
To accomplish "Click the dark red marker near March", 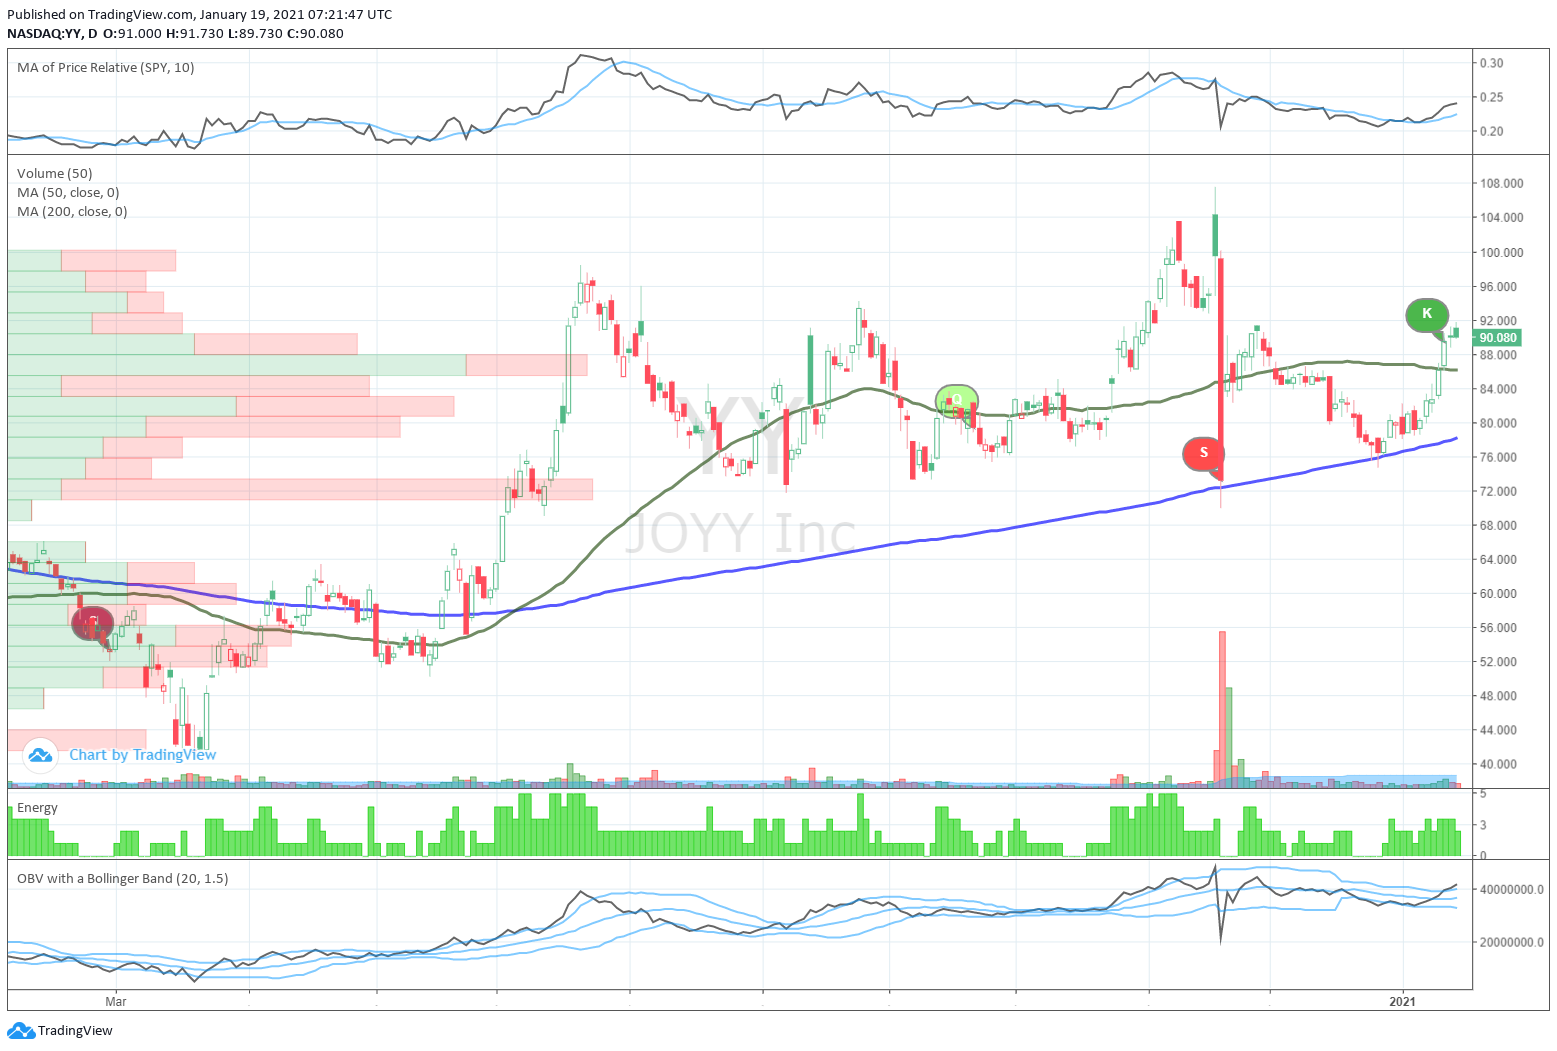I will point(92,624).
